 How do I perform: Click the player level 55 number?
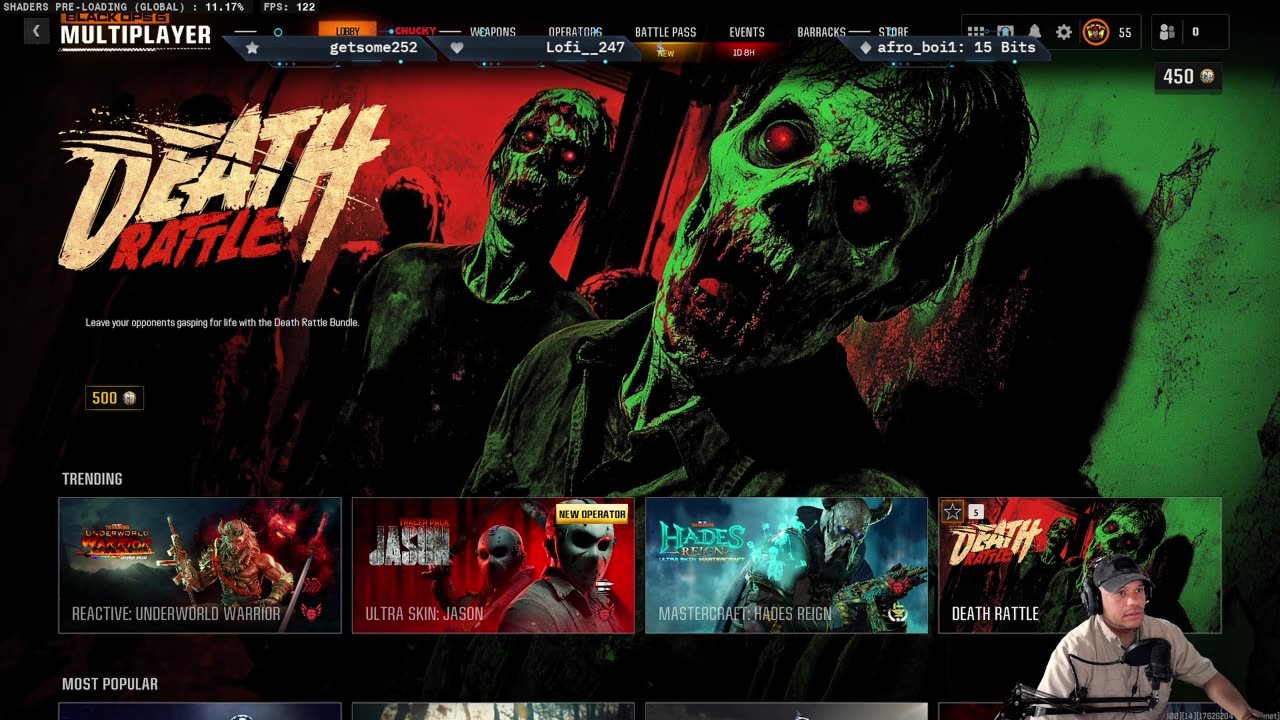[1125, 32]
